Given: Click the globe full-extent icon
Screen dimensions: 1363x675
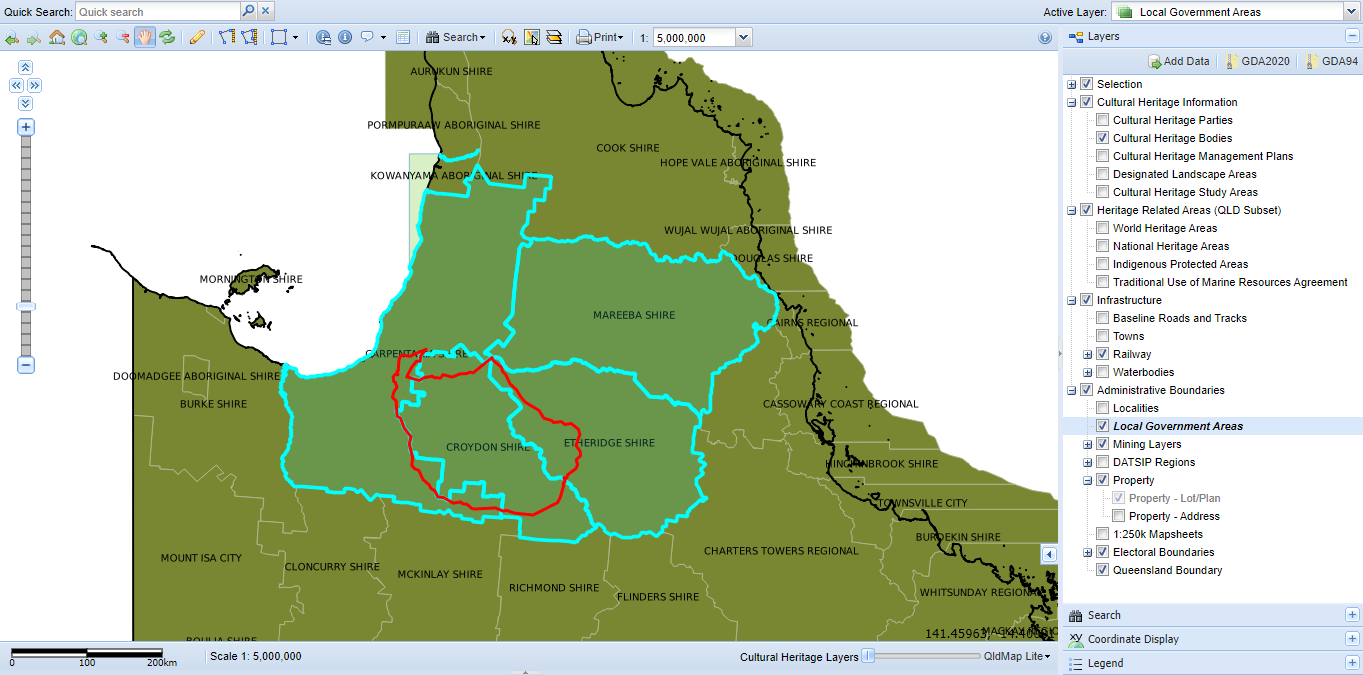Looking at the screenshot, I should tap(78, 37).
